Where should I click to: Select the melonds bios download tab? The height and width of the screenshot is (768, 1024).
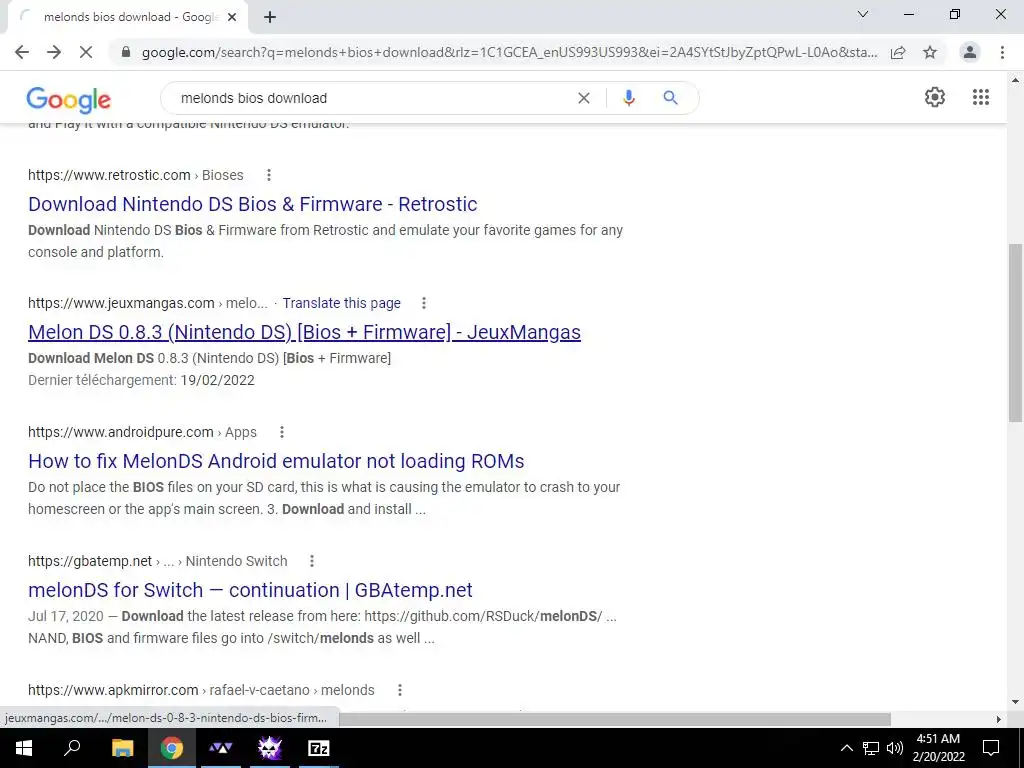tap(127, 18)
